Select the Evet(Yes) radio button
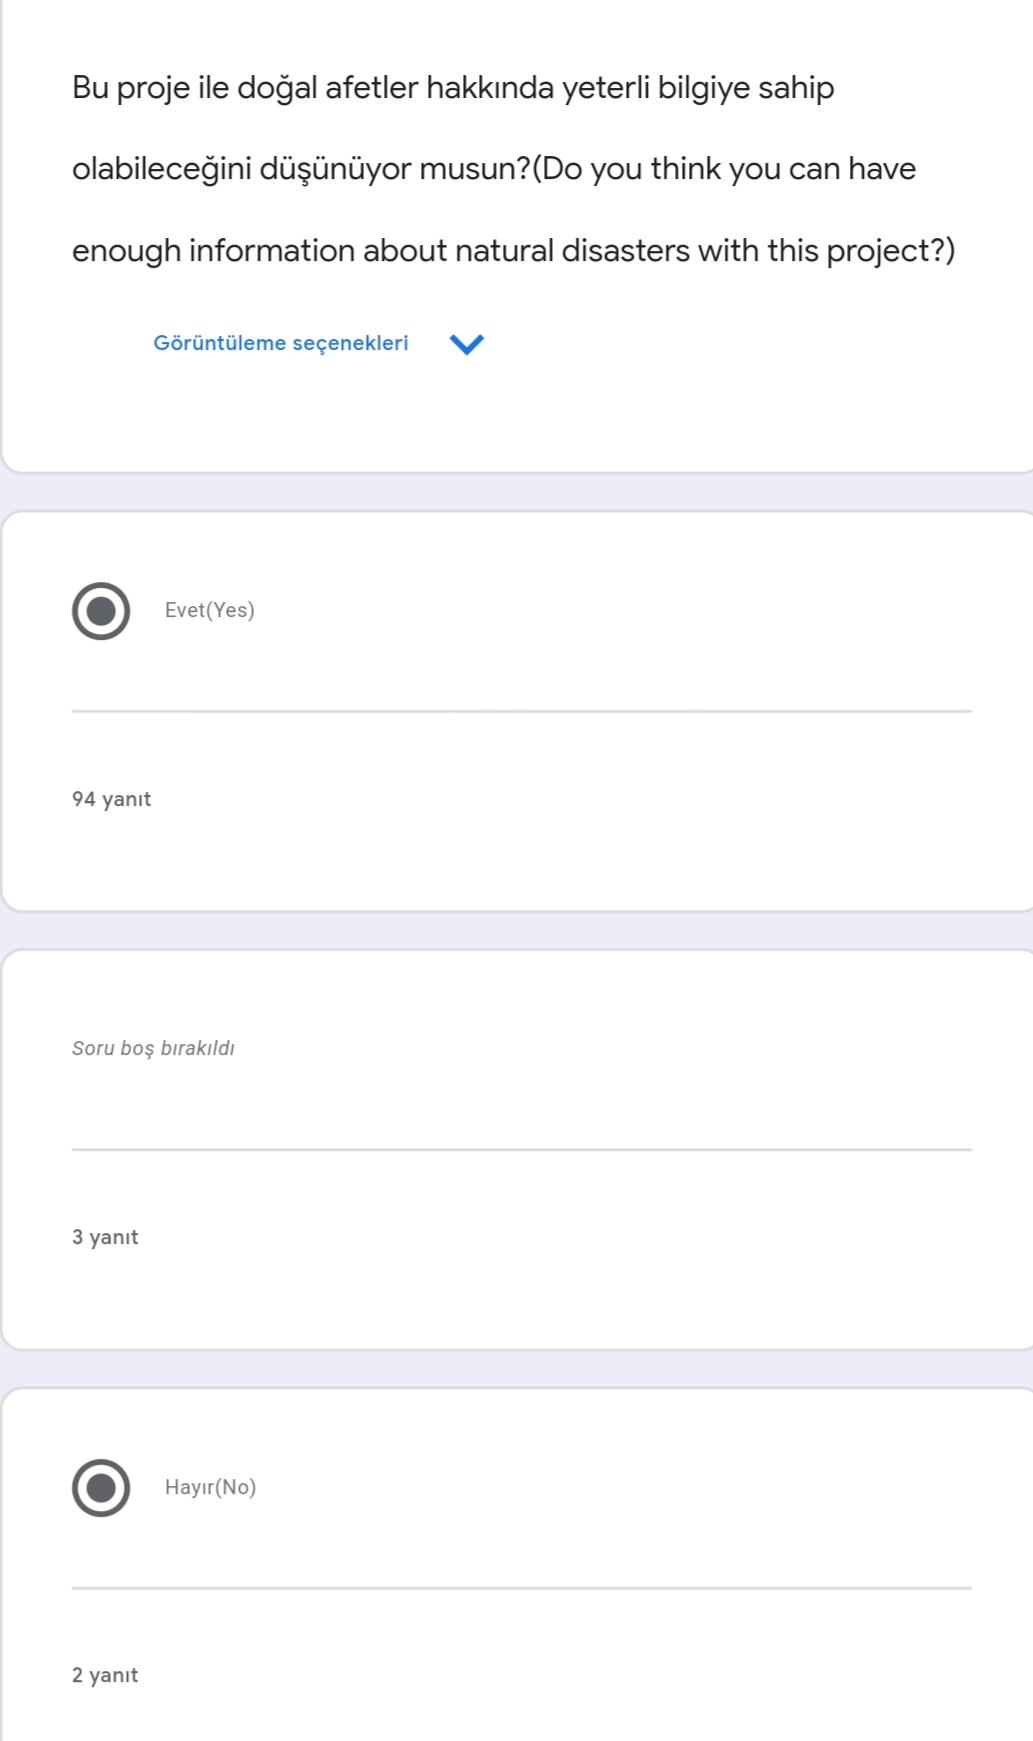Image resolution: width=1033 pixels, height=1741 pixels. coord(101,610)
